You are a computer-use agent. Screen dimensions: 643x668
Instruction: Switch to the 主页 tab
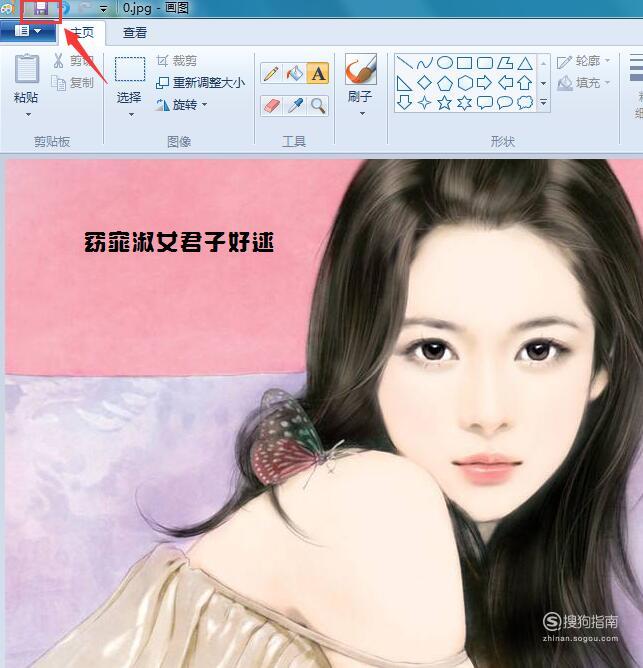pos(82,32)
